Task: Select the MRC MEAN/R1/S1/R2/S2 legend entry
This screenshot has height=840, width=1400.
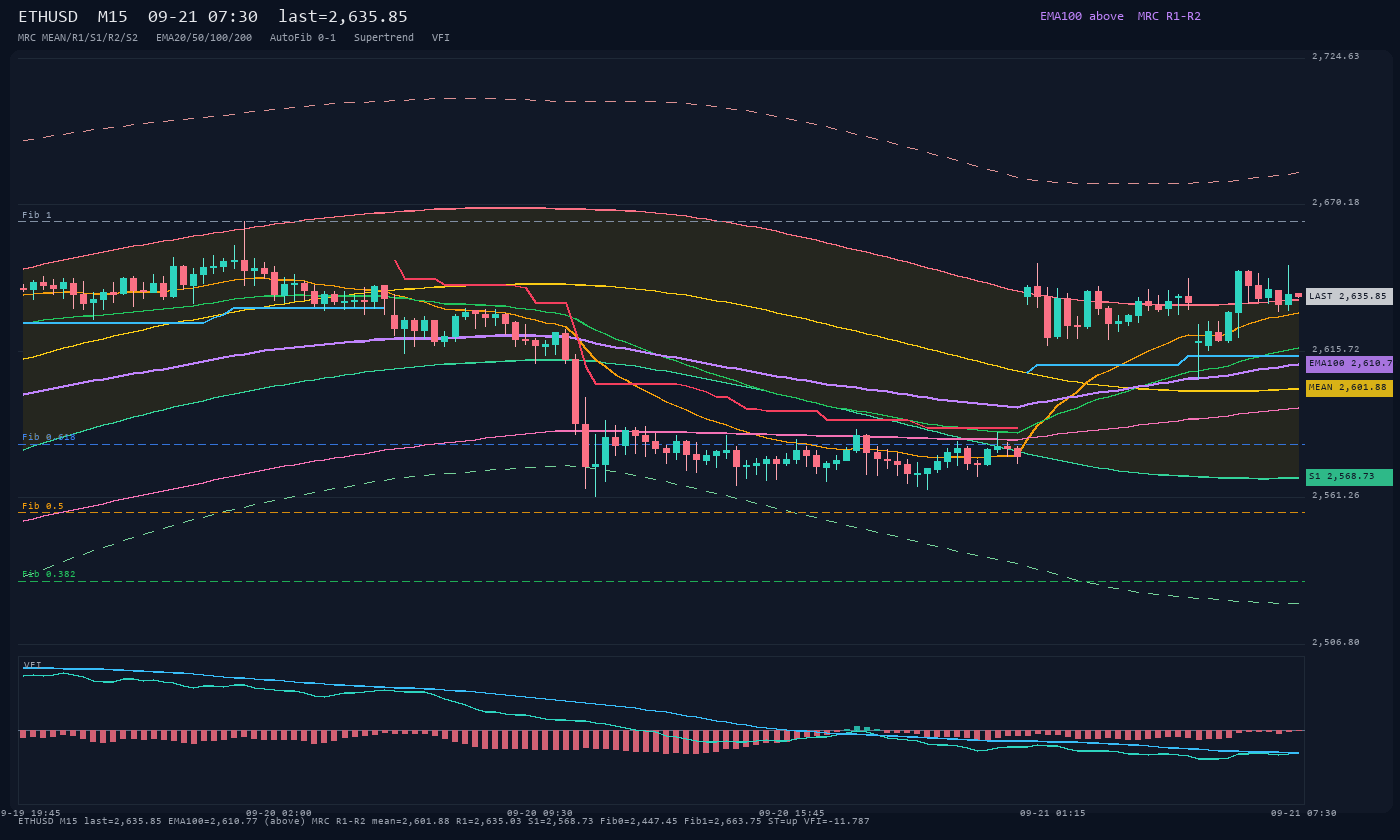Action: [78, 38]
